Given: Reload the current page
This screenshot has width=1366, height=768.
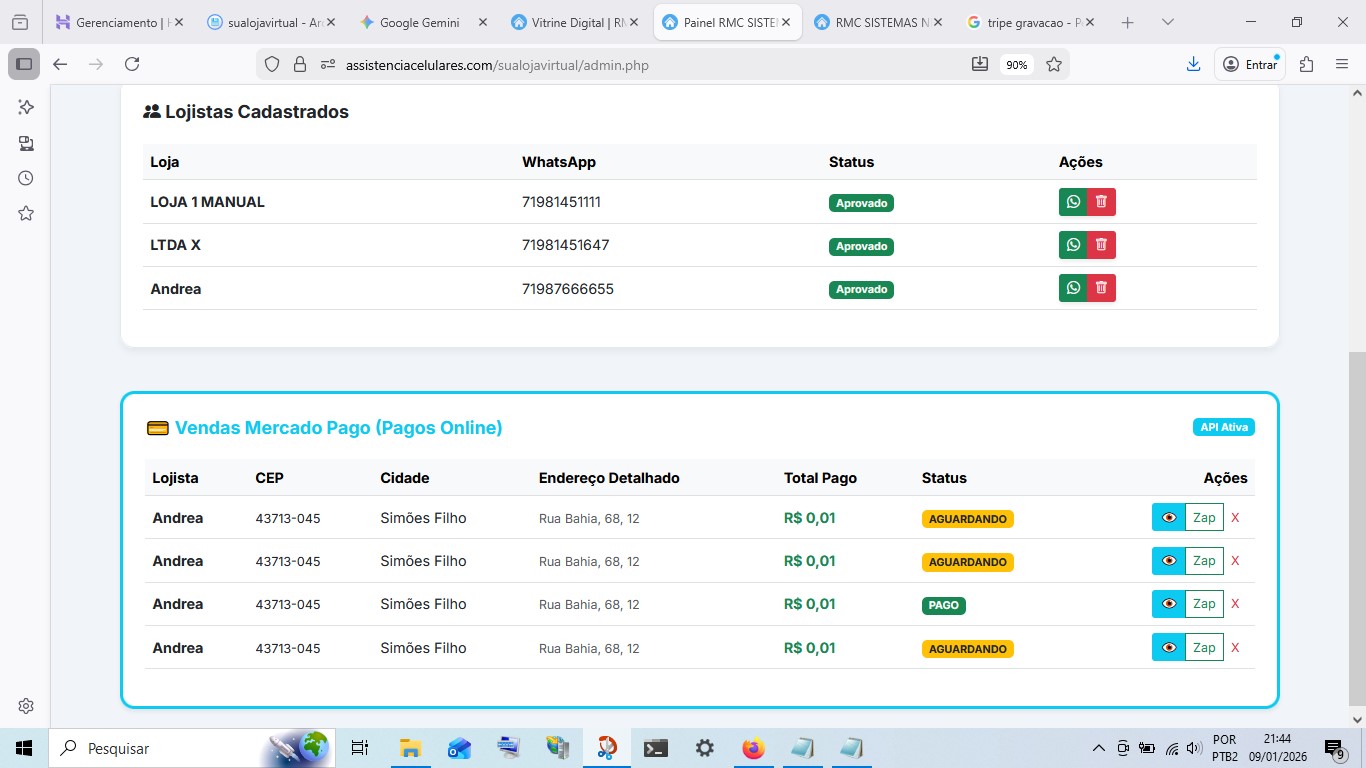Looking at the screenshot, I should 132,64.
